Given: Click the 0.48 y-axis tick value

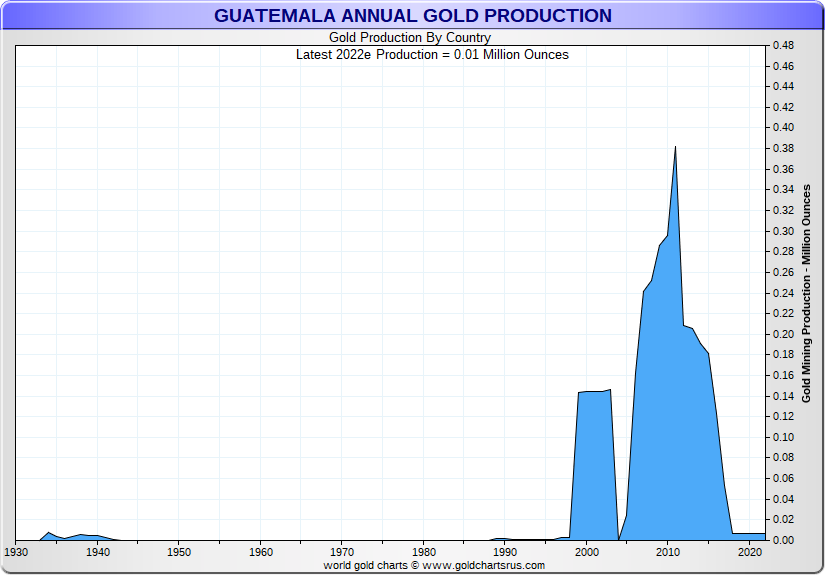Looking at the screenshot, I should [x=782, y=46].
